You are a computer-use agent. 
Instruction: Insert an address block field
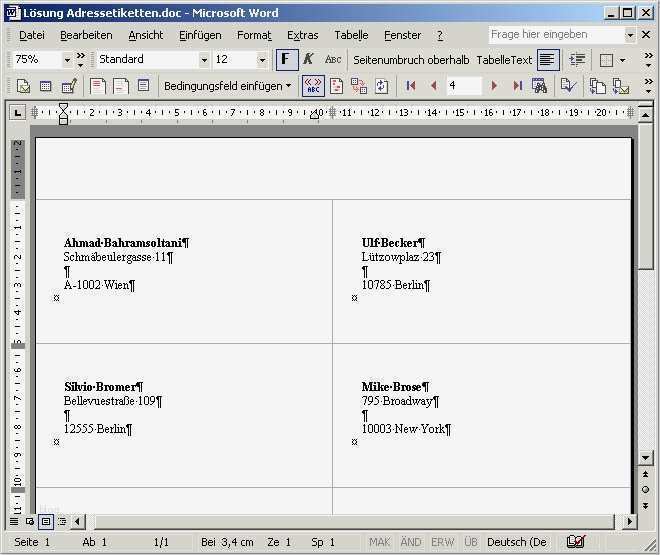[x=98, y=86]
